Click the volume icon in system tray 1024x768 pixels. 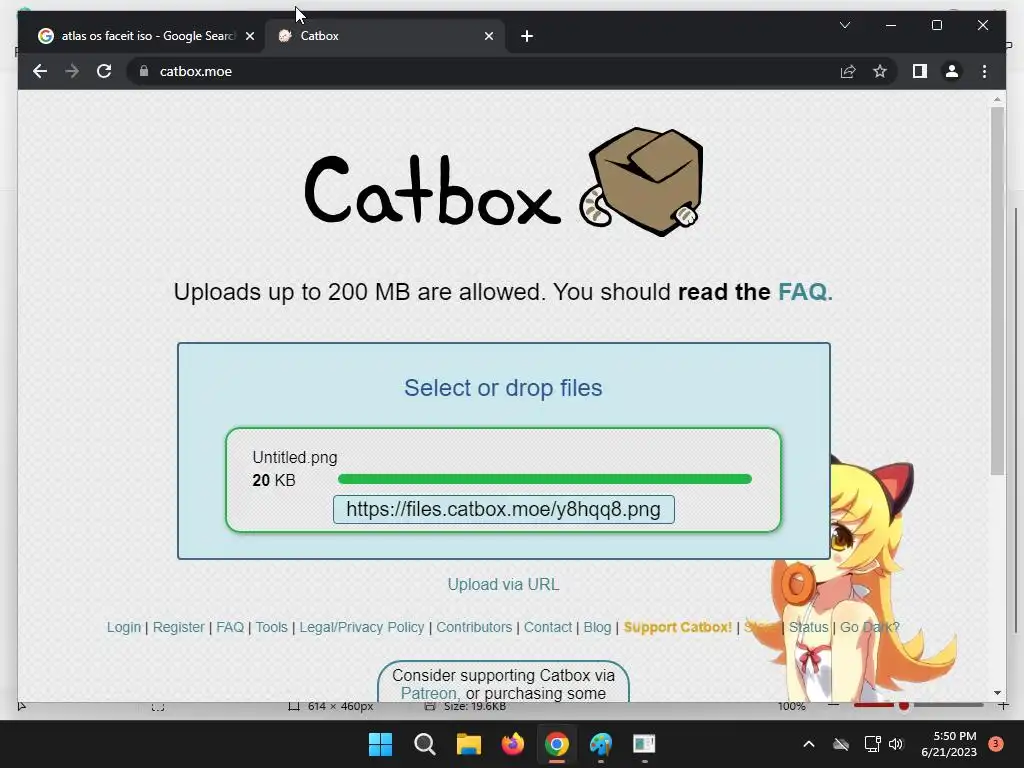(x=896, y=744)
